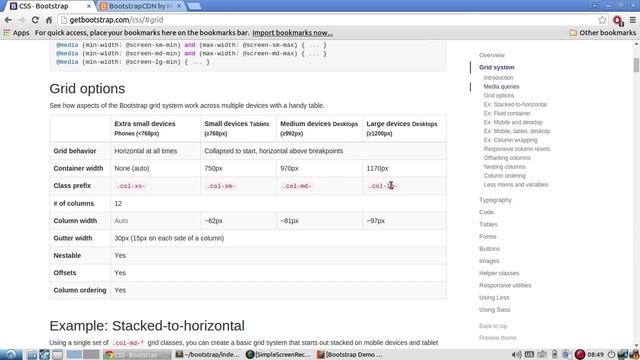Click the red record tray icon
Image resolution: width=640 pixels, height=360 pixels.
[x=580, y=355]
